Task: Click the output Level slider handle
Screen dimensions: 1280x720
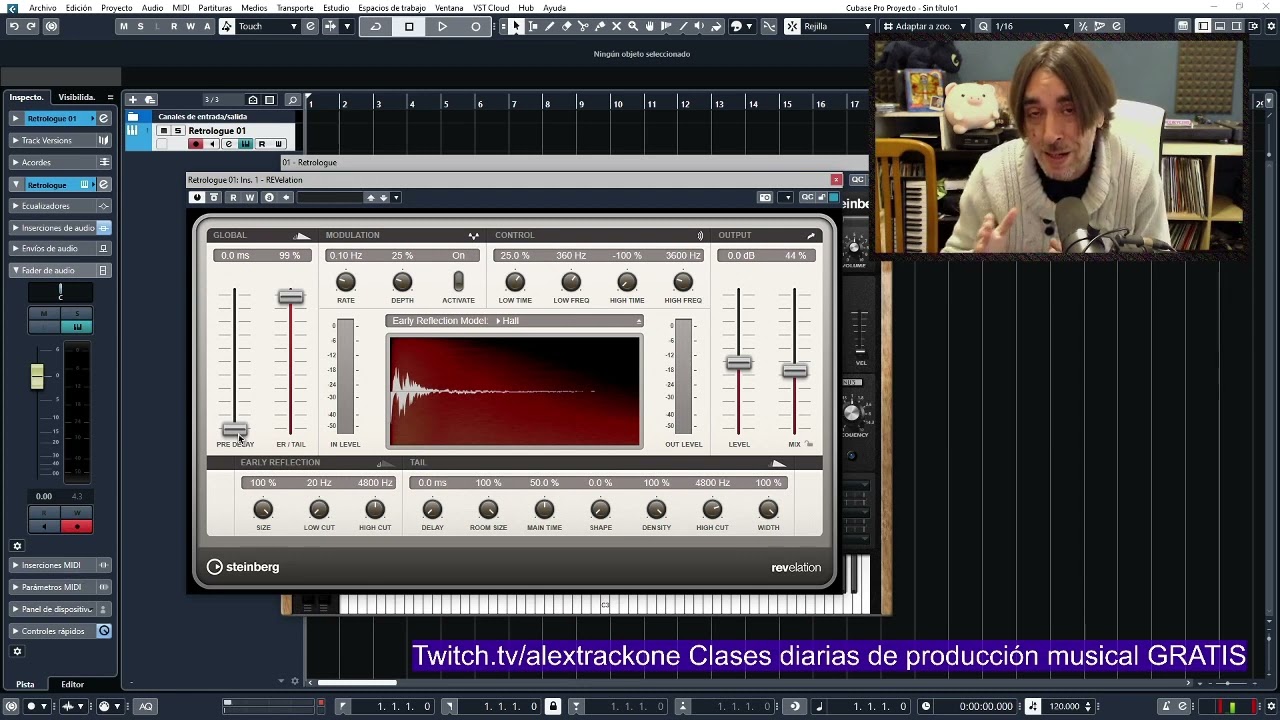Action: tap(738, 363)
